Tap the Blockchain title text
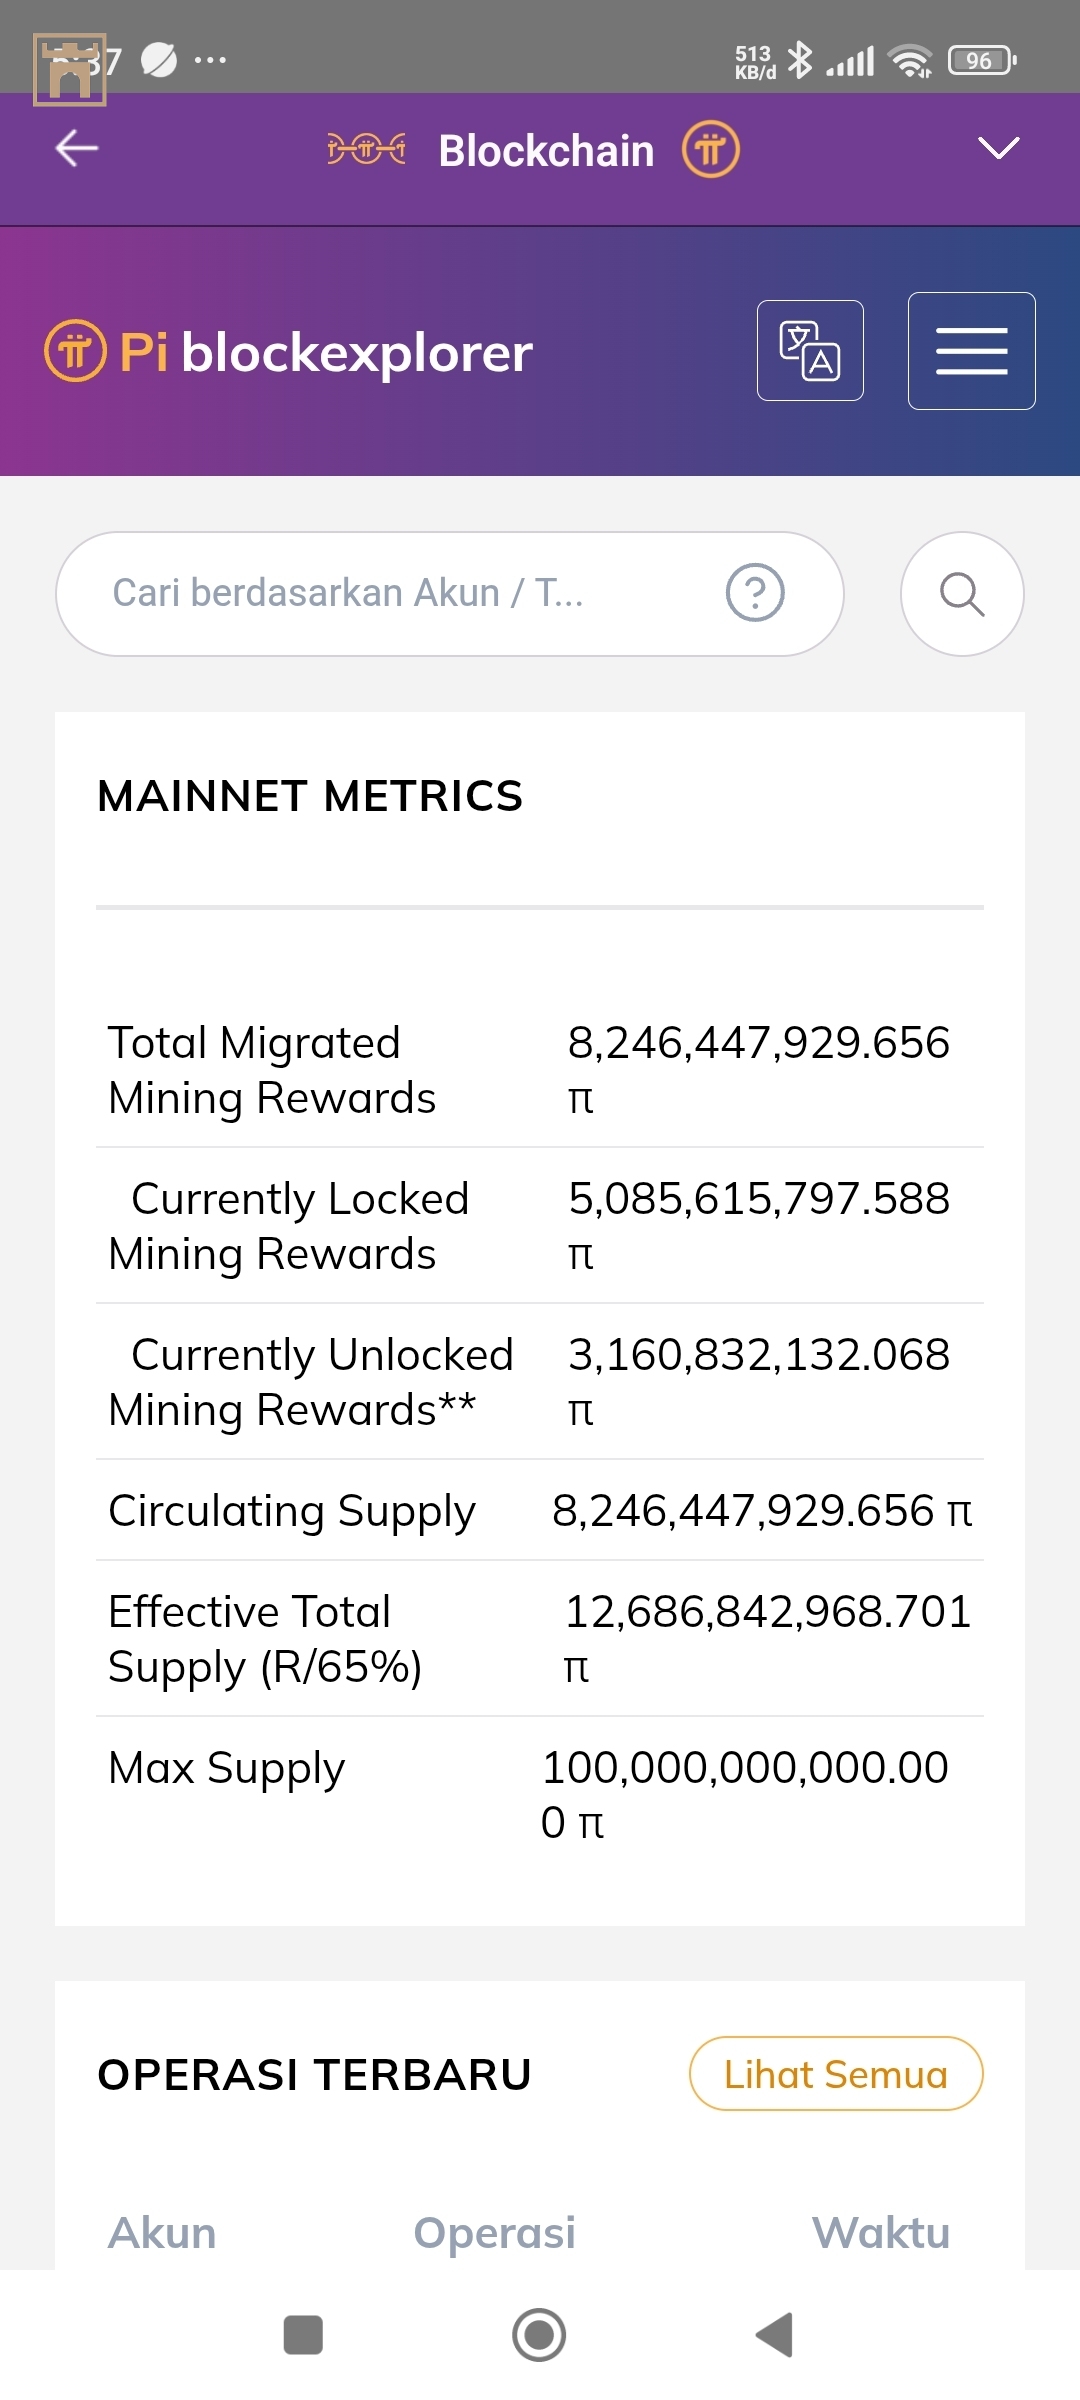The image size is (1080, 2400). click(x=546, y=151)
